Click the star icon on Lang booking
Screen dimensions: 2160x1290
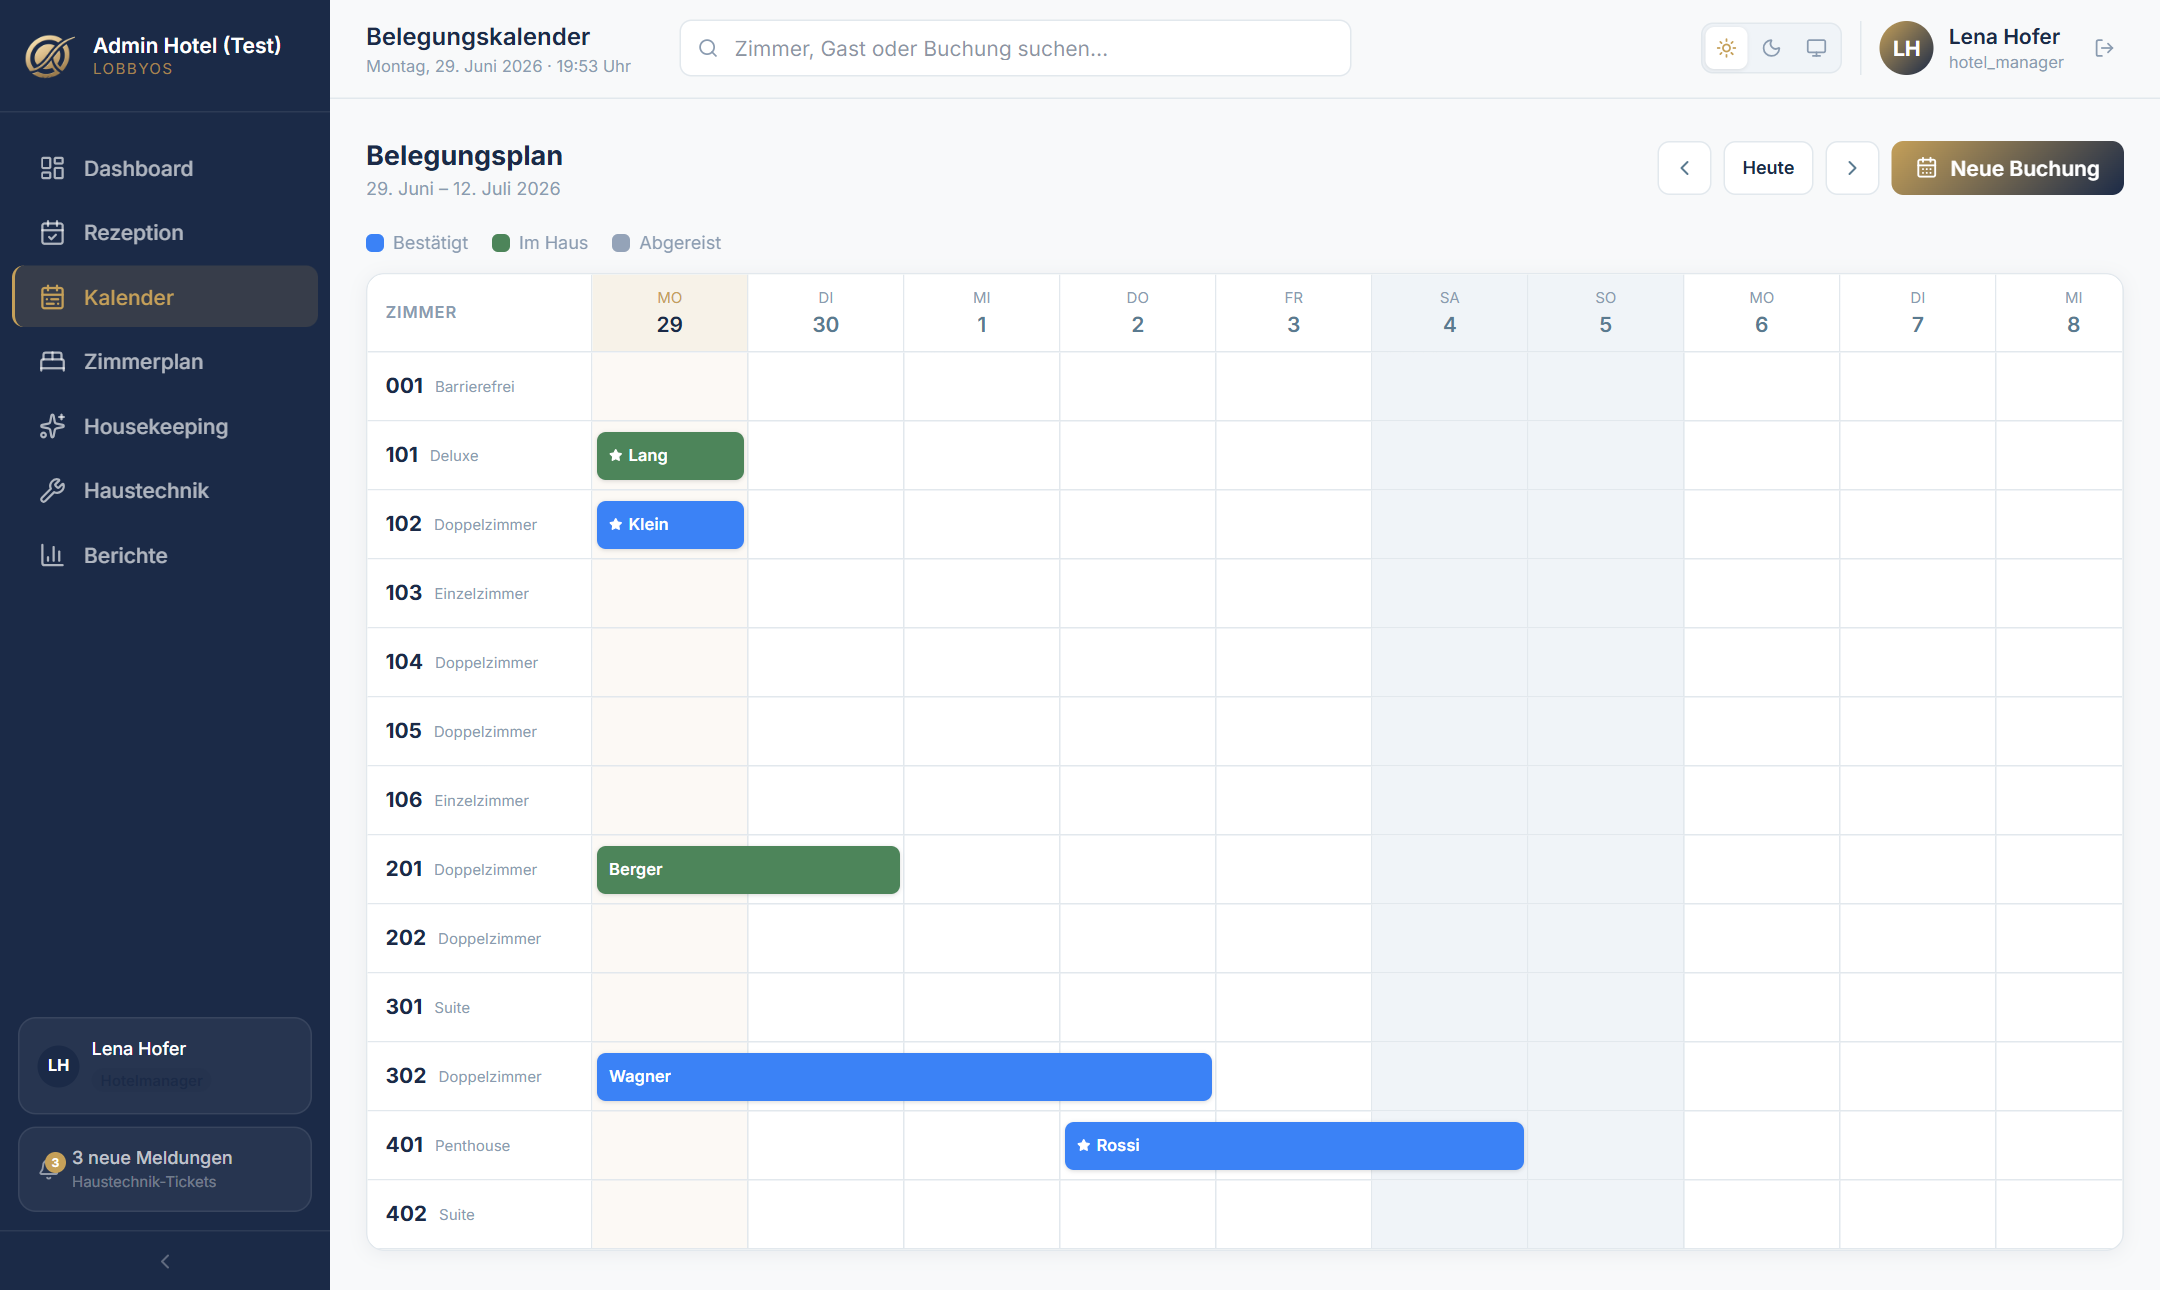point(616,455)
